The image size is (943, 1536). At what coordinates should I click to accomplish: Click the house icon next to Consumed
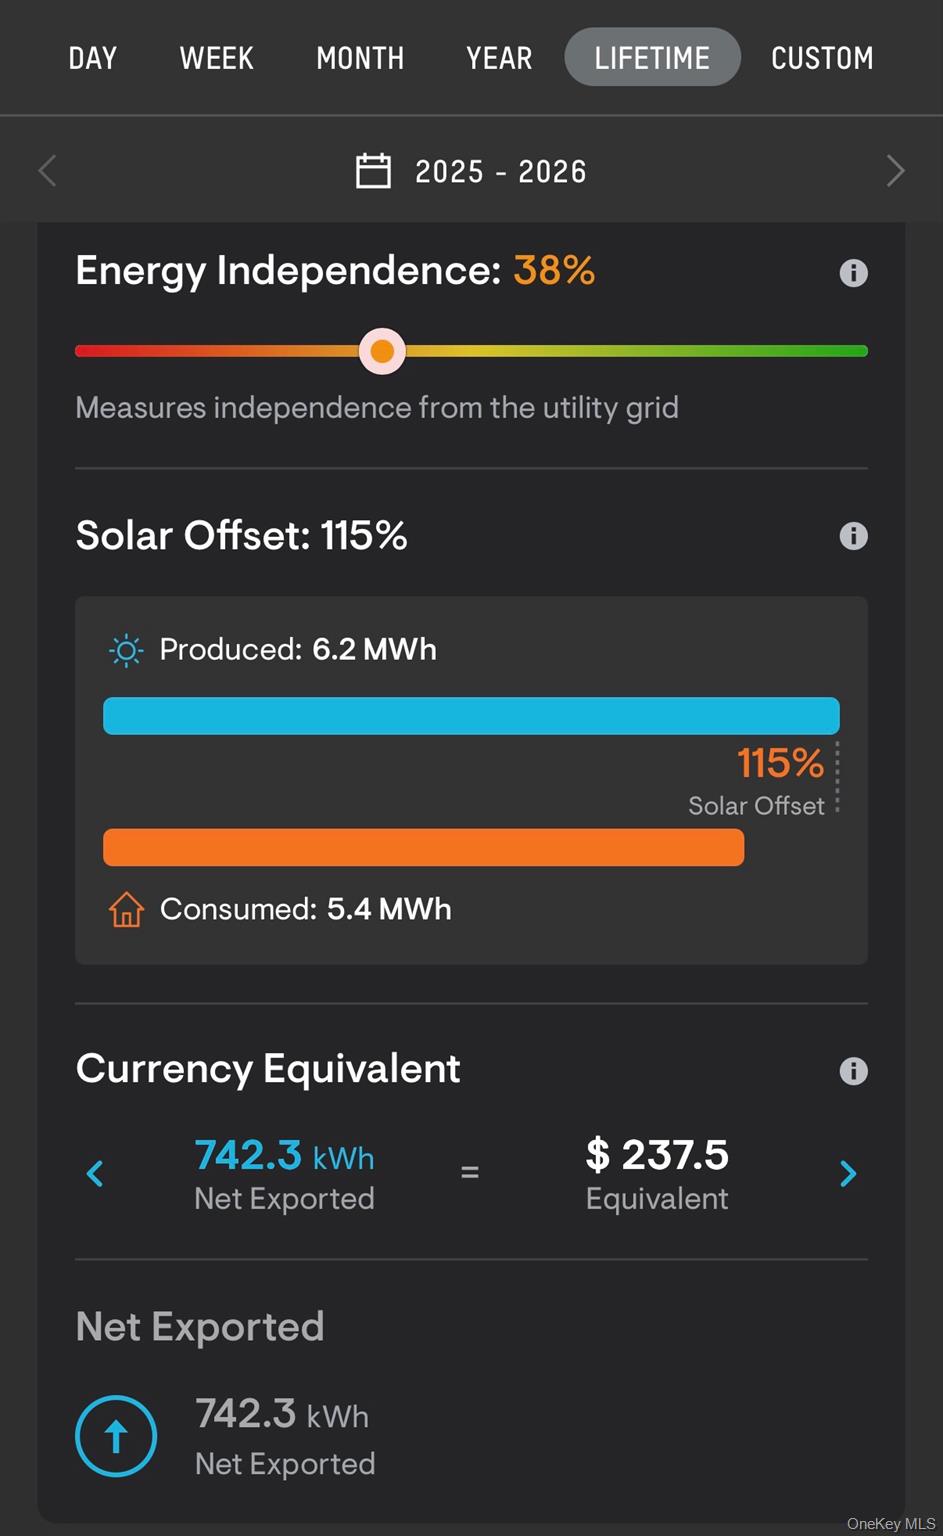(126, 909)
